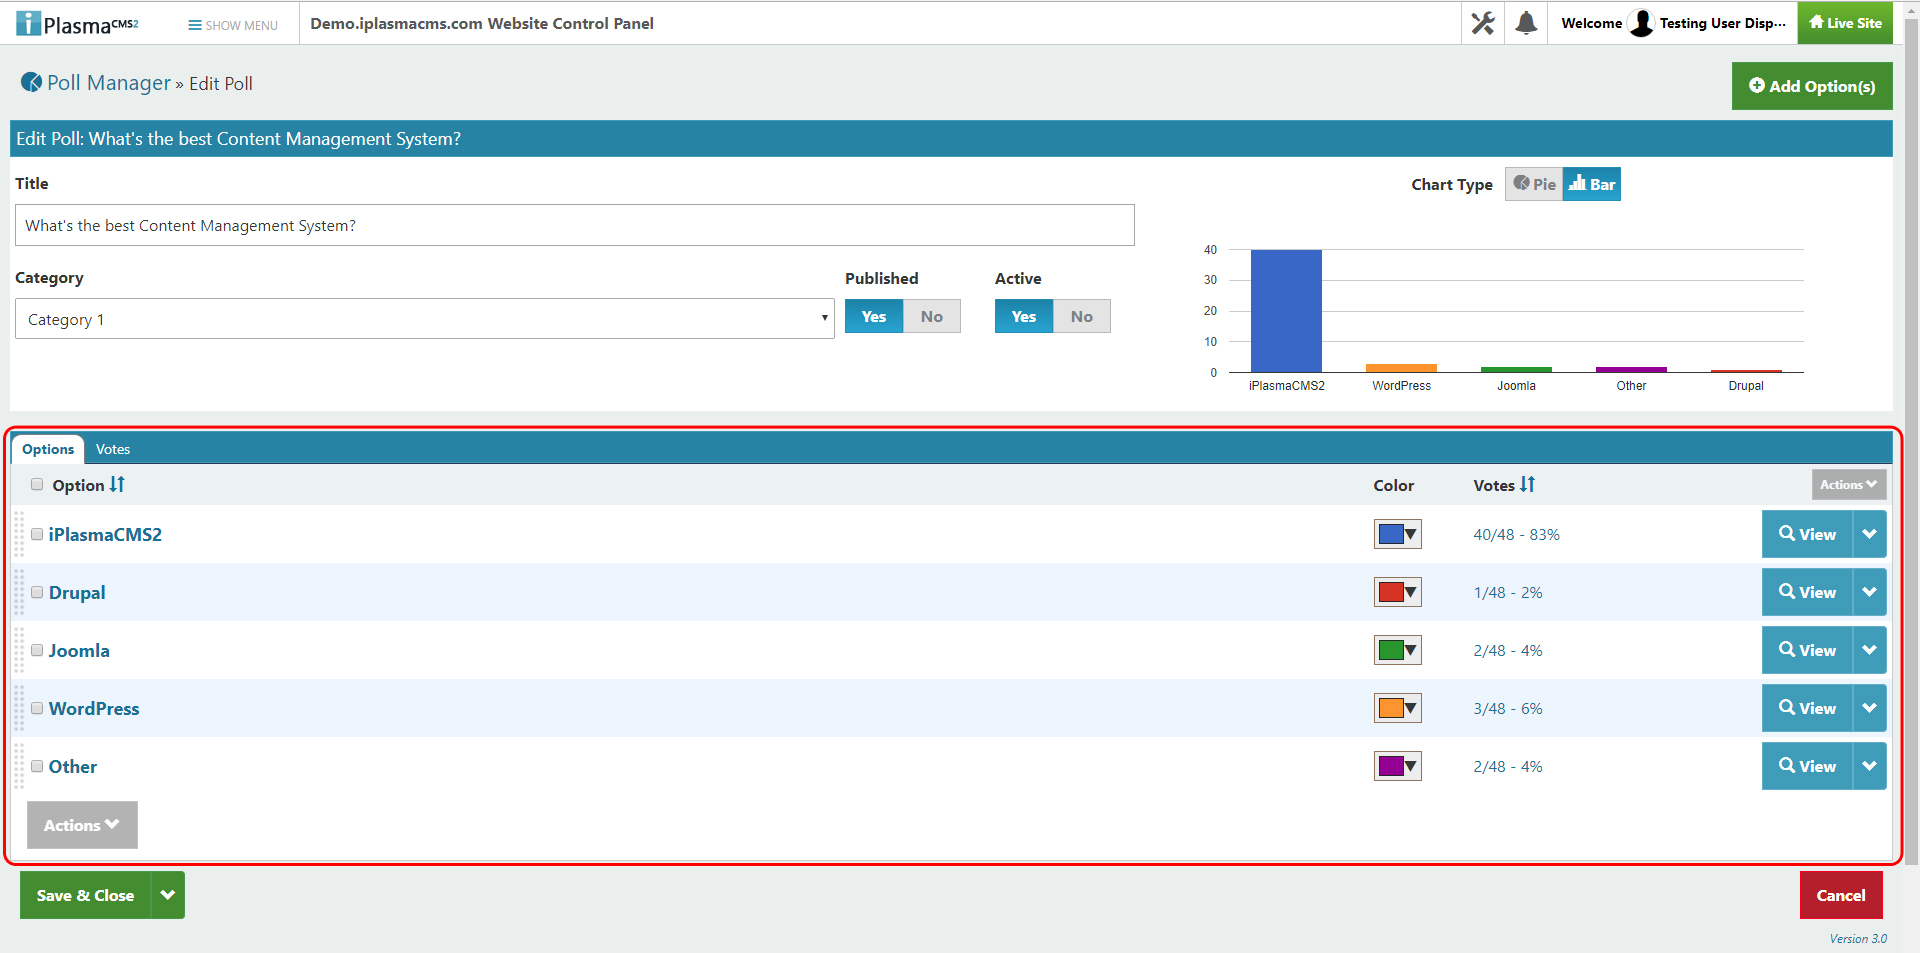Expand iPlasmaCMS2 row View arrow
The width and height of the screenshot is (1920, 953).
[x=1870, y=534]
